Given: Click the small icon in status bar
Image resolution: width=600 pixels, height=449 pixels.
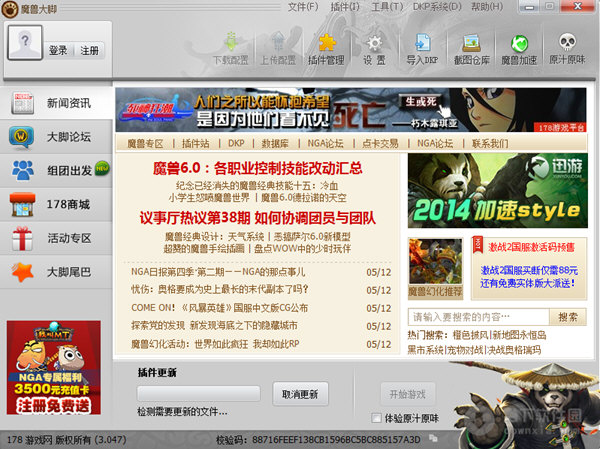Looking at the screenshot, I should click(433, 438).
